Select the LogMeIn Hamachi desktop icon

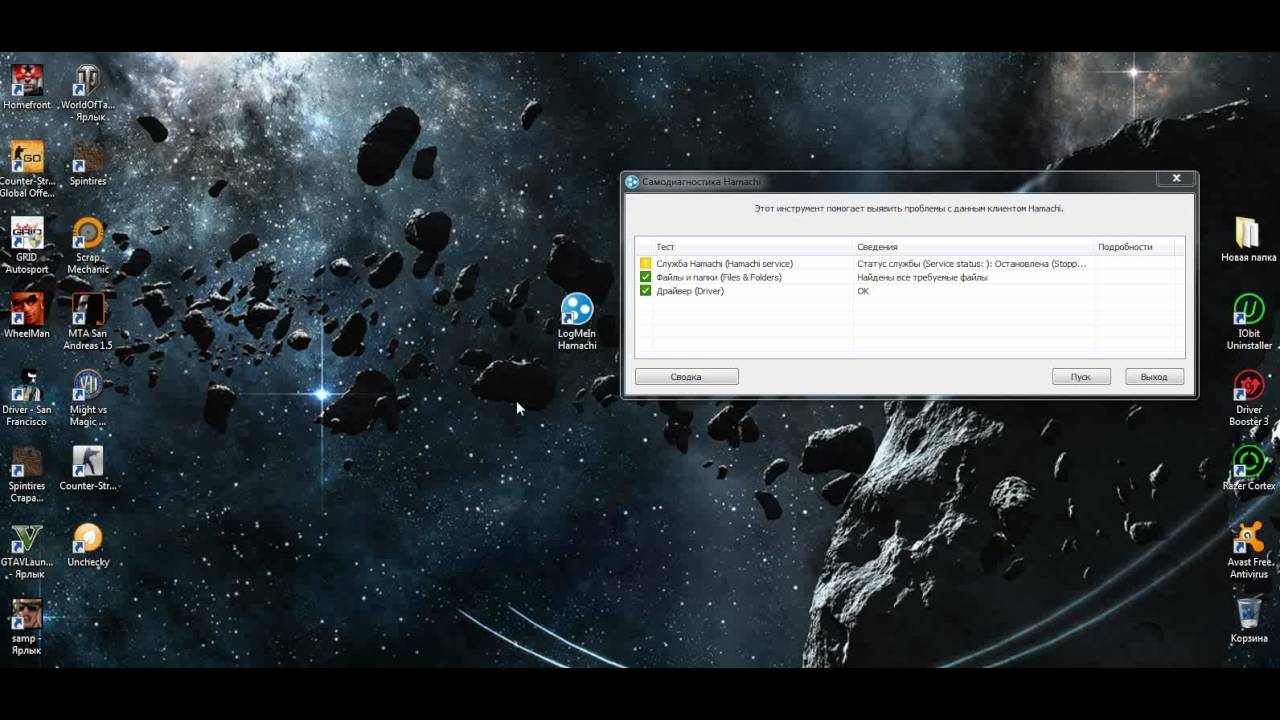(x=577, y=321)
